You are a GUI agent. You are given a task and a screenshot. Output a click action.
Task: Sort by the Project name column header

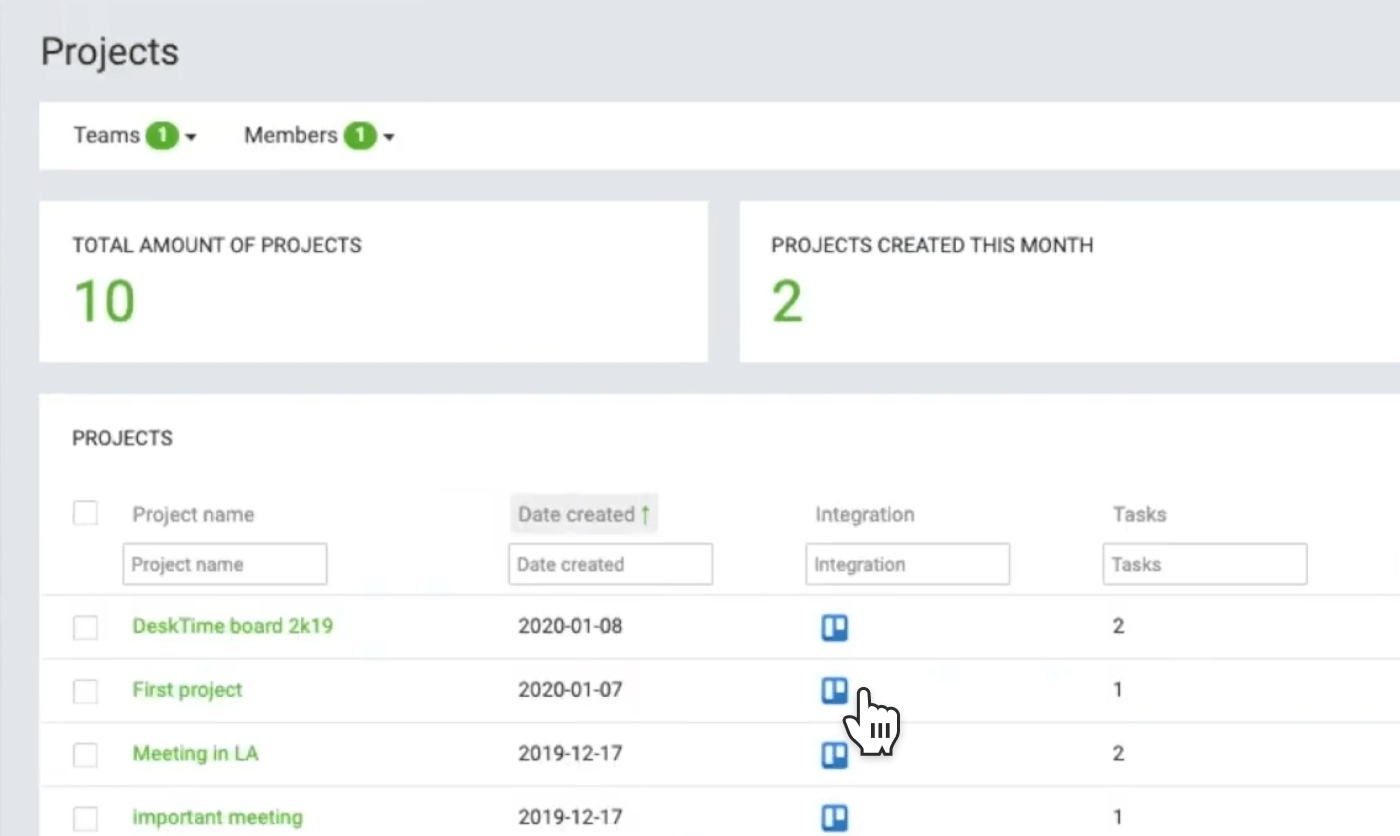[193, 514]
